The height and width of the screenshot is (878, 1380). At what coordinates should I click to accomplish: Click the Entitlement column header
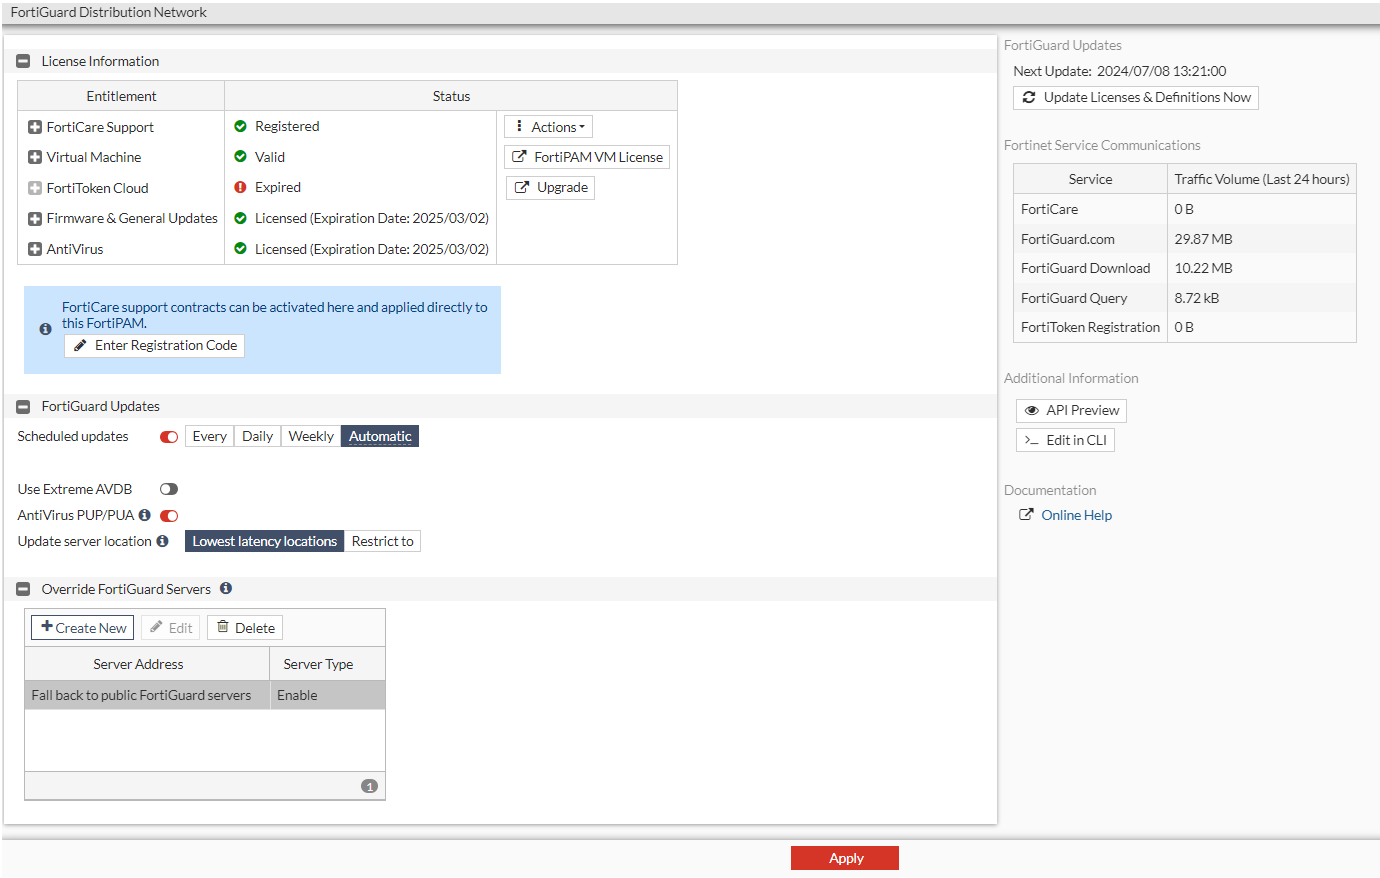tap(121, 96)
